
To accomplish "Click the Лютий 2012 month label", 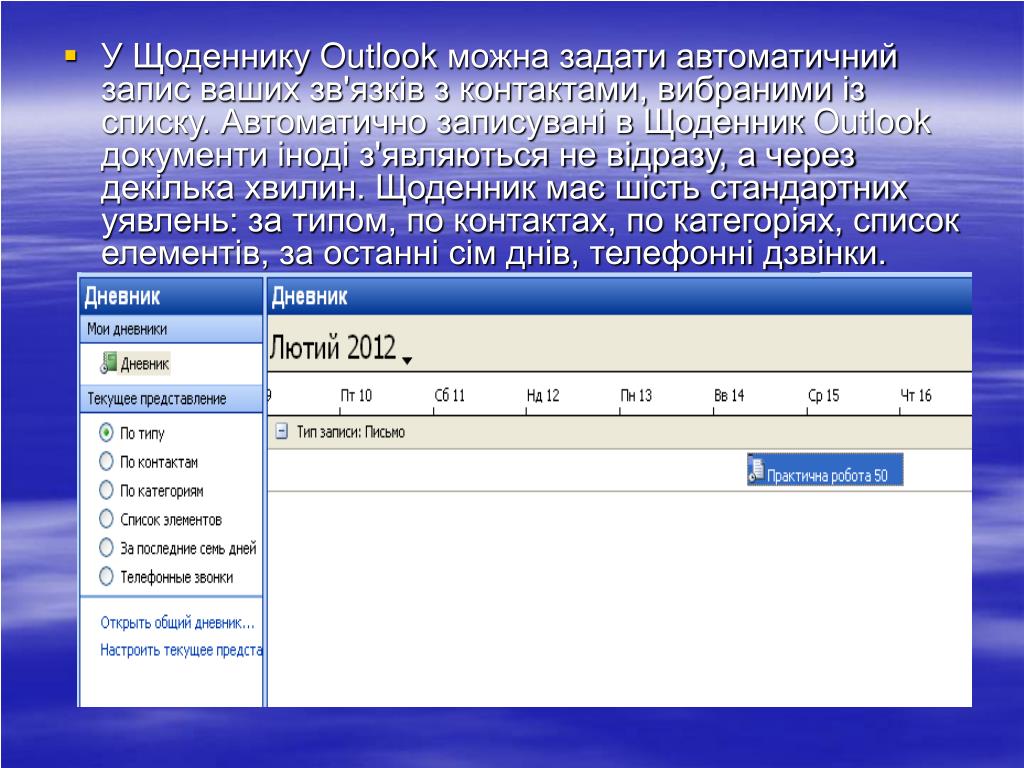I will coord(333,347).
